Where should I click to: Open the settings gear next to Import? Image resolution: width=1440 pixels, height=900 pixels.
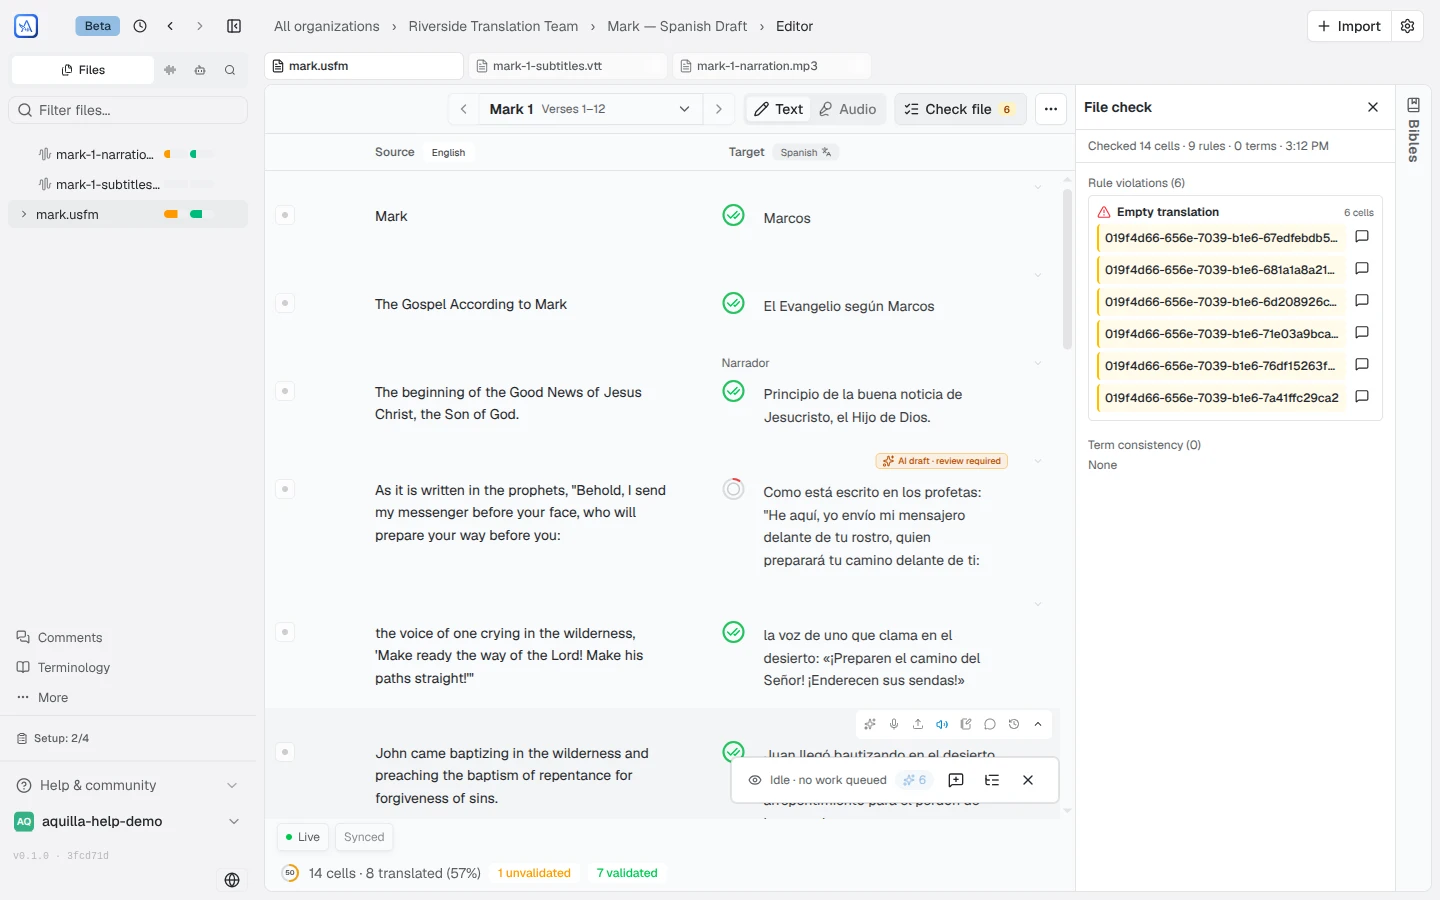coord(1407,26)
